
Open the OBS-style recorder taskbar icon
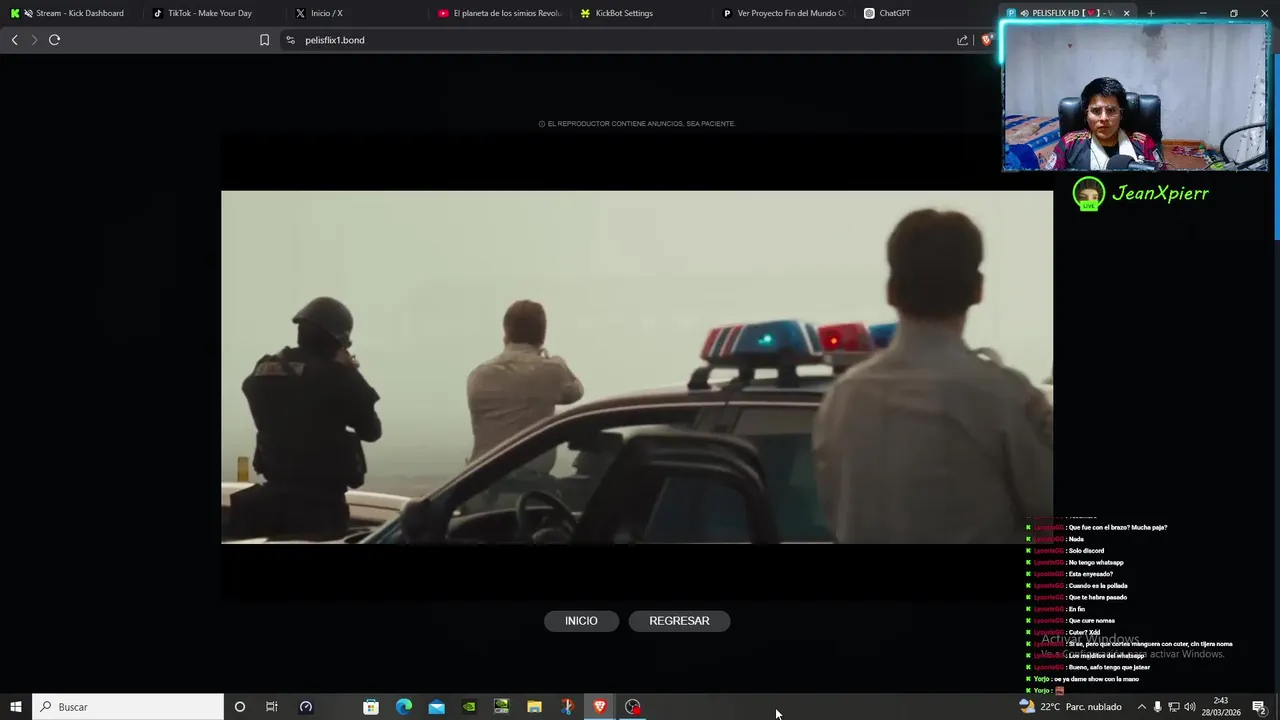633,707
